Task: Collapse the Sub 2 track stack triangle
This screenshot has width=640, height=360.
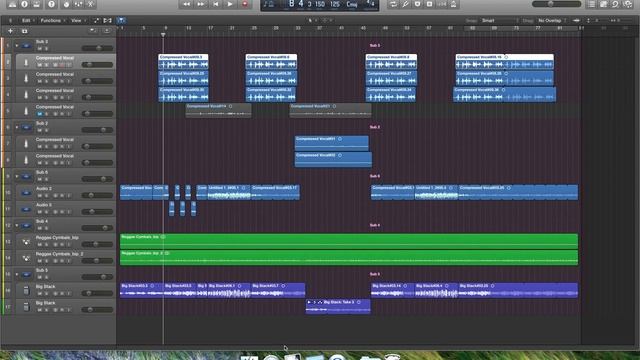Action: [x=17, y=127]
